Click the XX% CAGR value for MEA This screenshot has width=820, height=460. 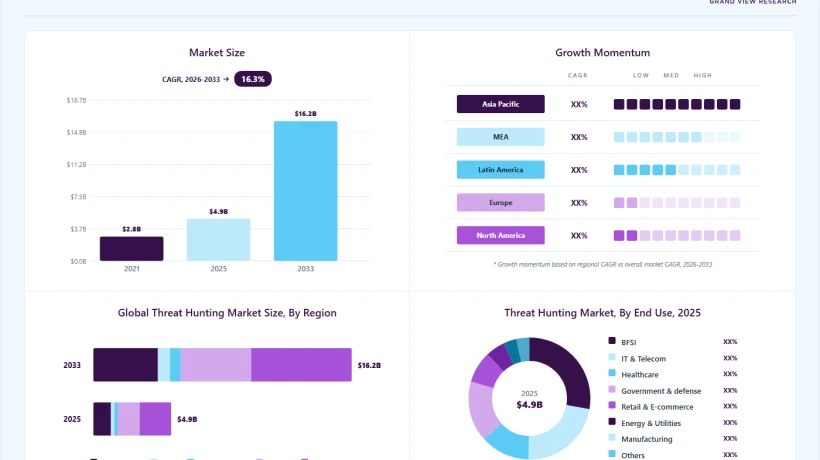pyautogui.click(x=579, y=137)
